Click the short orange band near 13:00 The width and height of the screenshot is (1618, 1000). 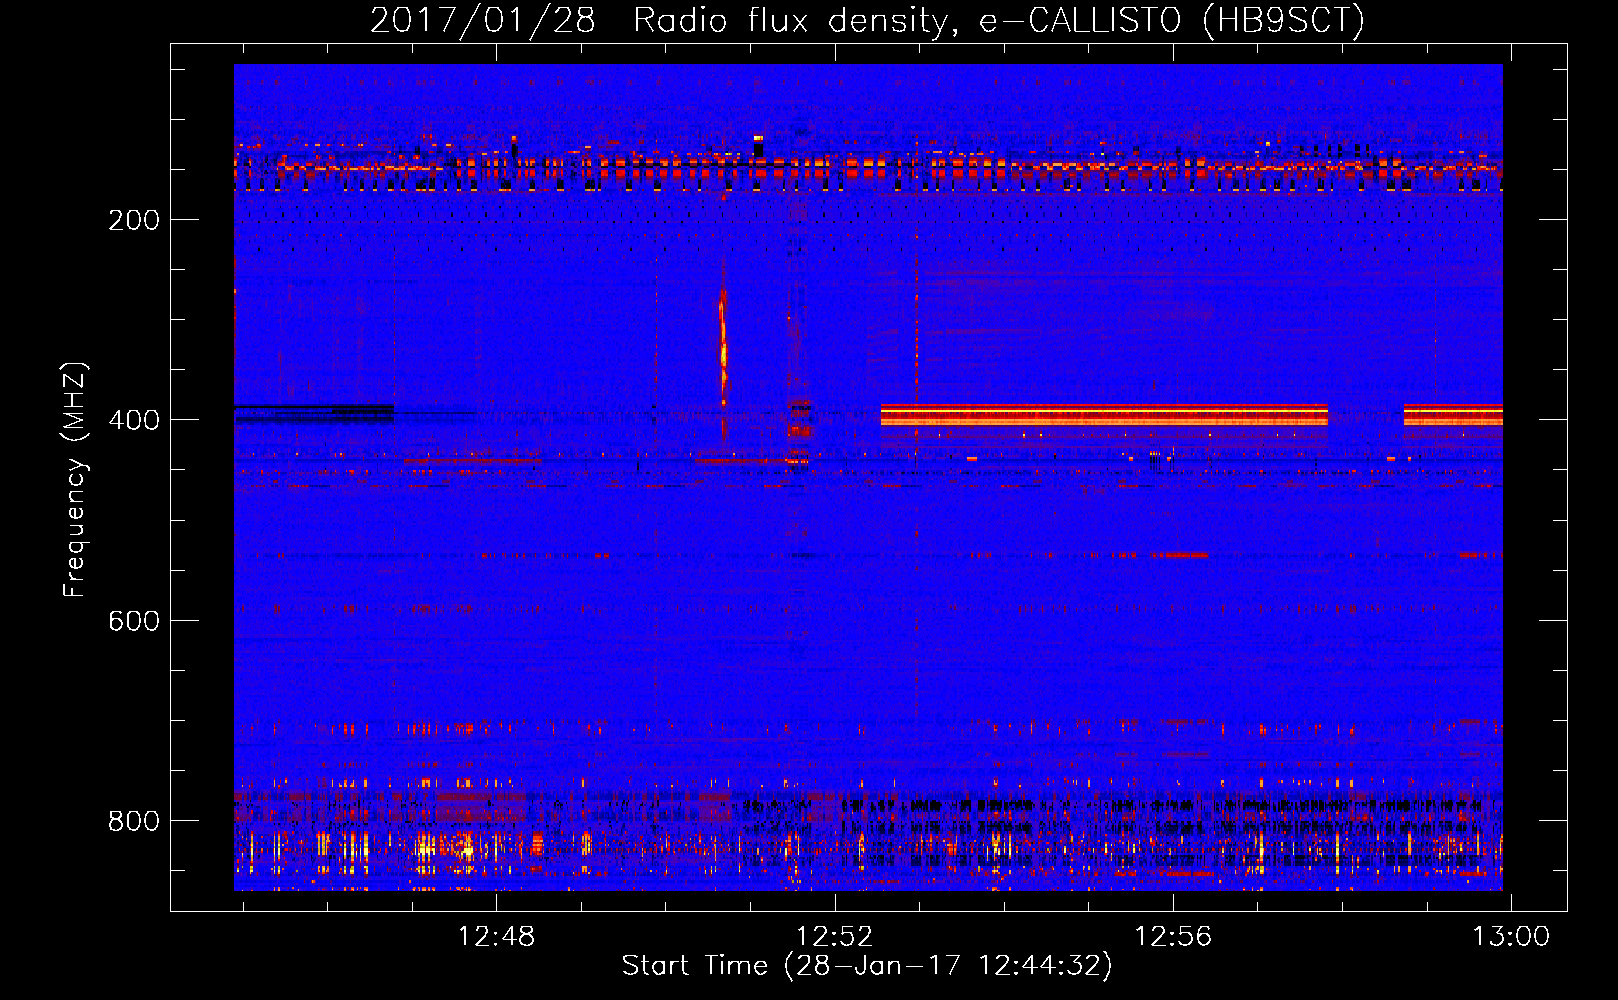point(1453,415)
